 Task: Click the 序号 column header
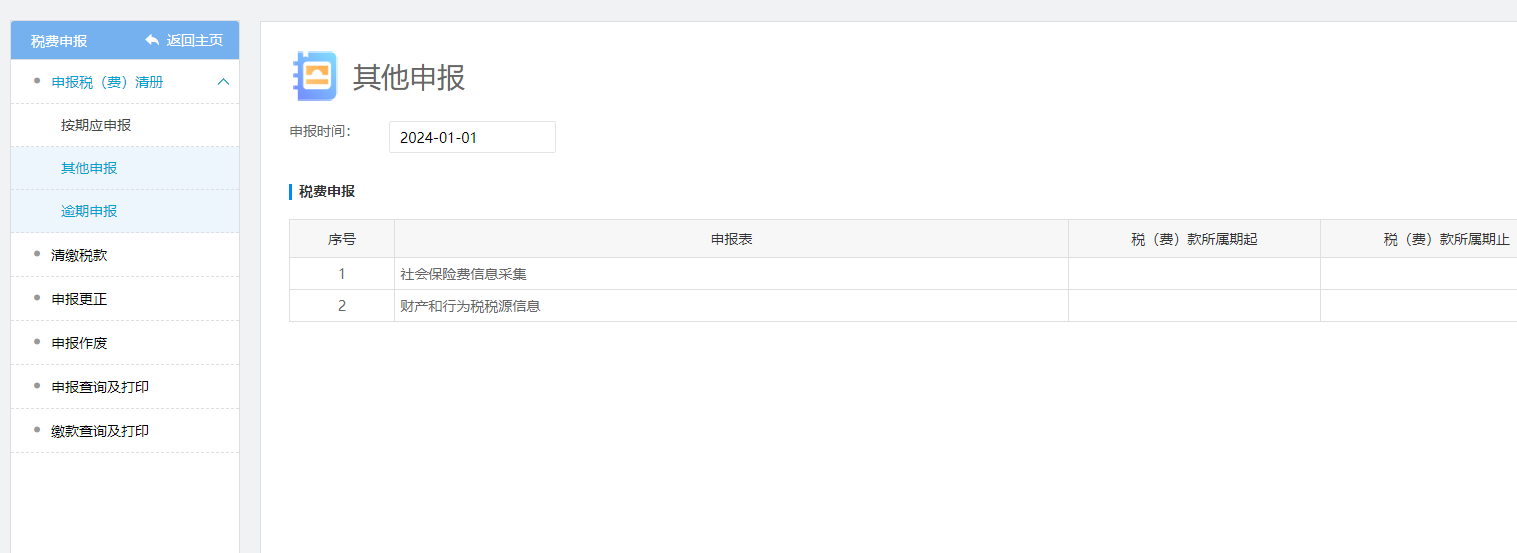click(342, 240)
